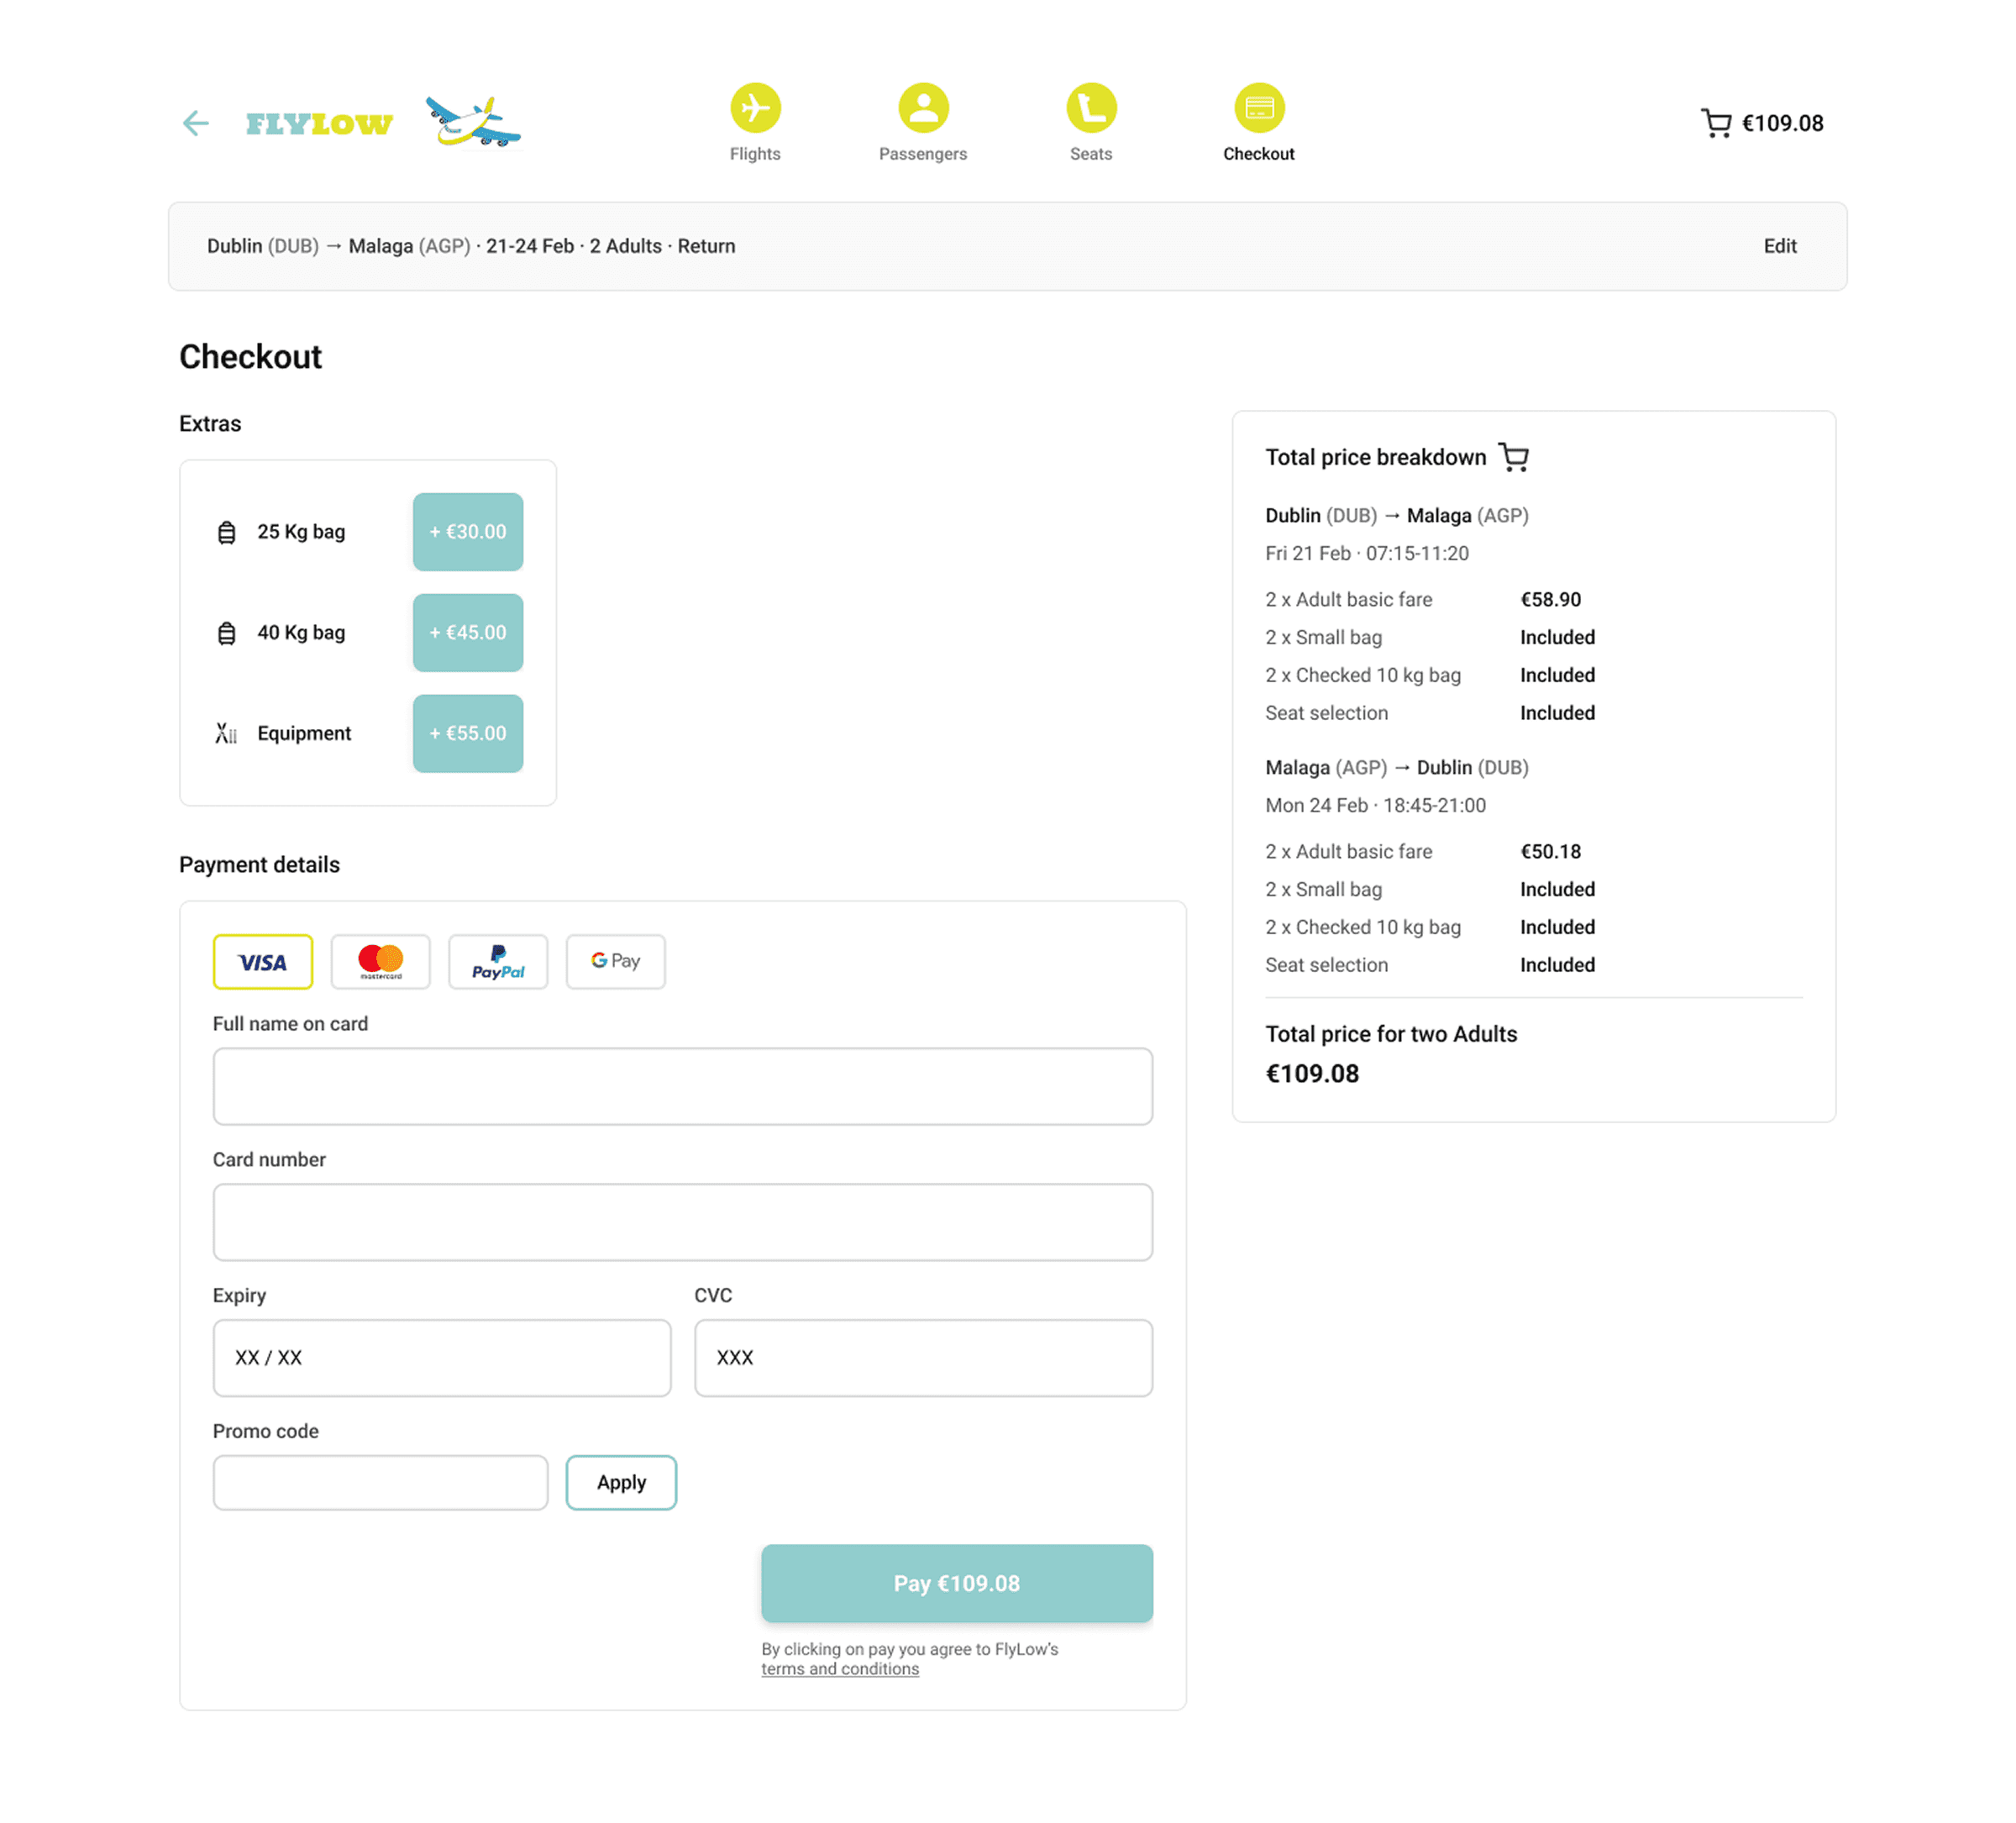Choose Mastercard as payment method
This screenshot has height=1823, width=2016.
(380, 961)
